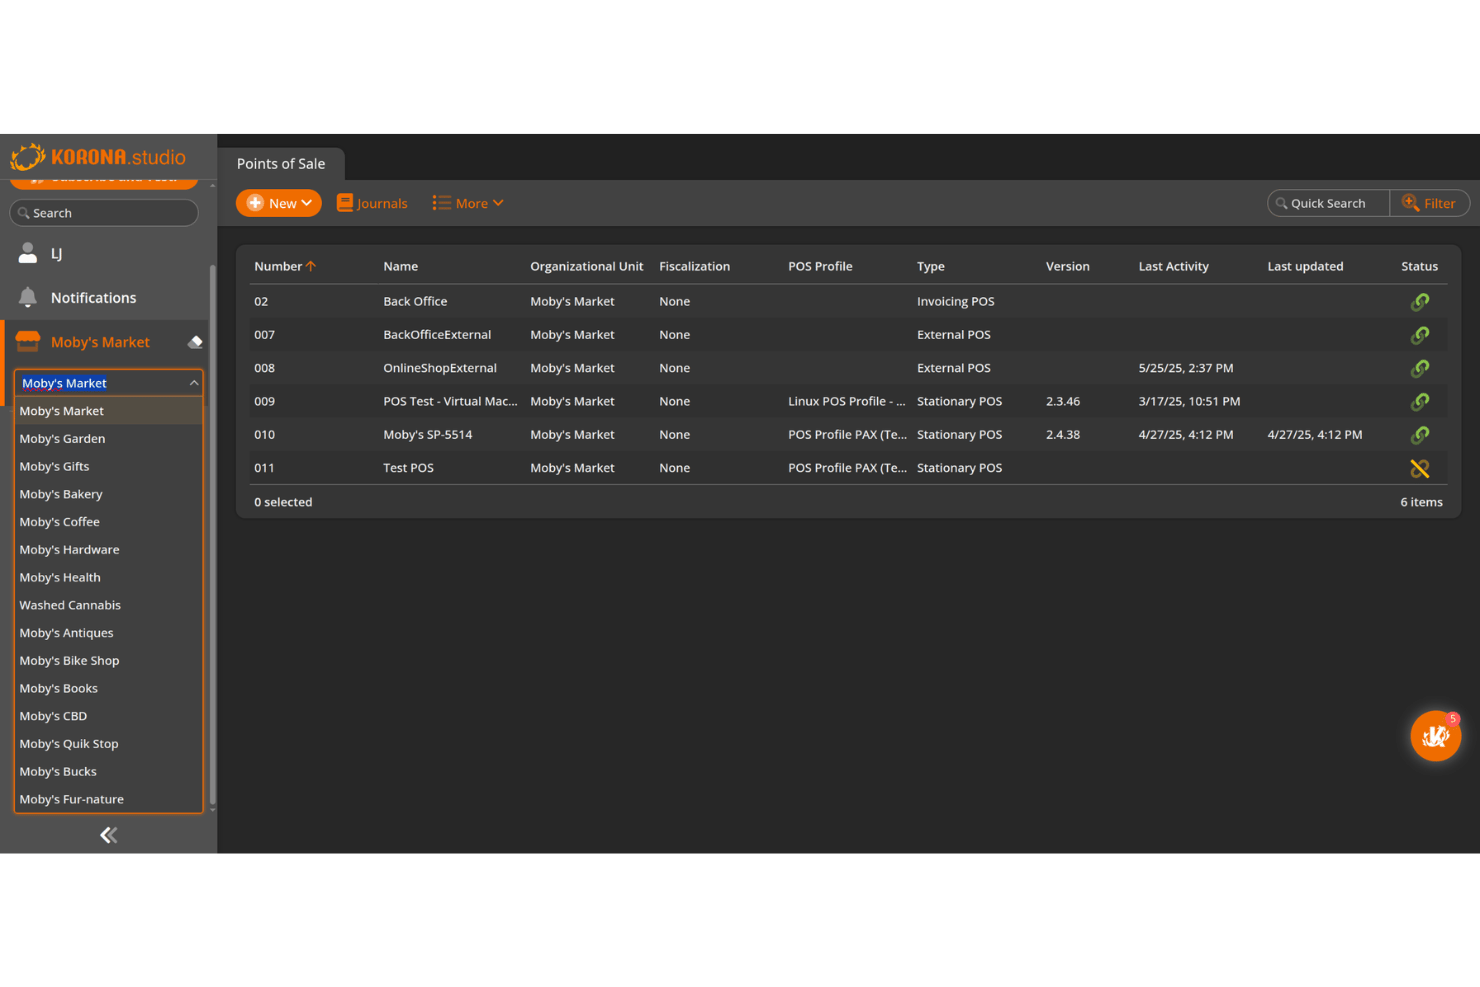Click the Linux POS Profile cell
Screen dimensions: 1480x987
847,401
